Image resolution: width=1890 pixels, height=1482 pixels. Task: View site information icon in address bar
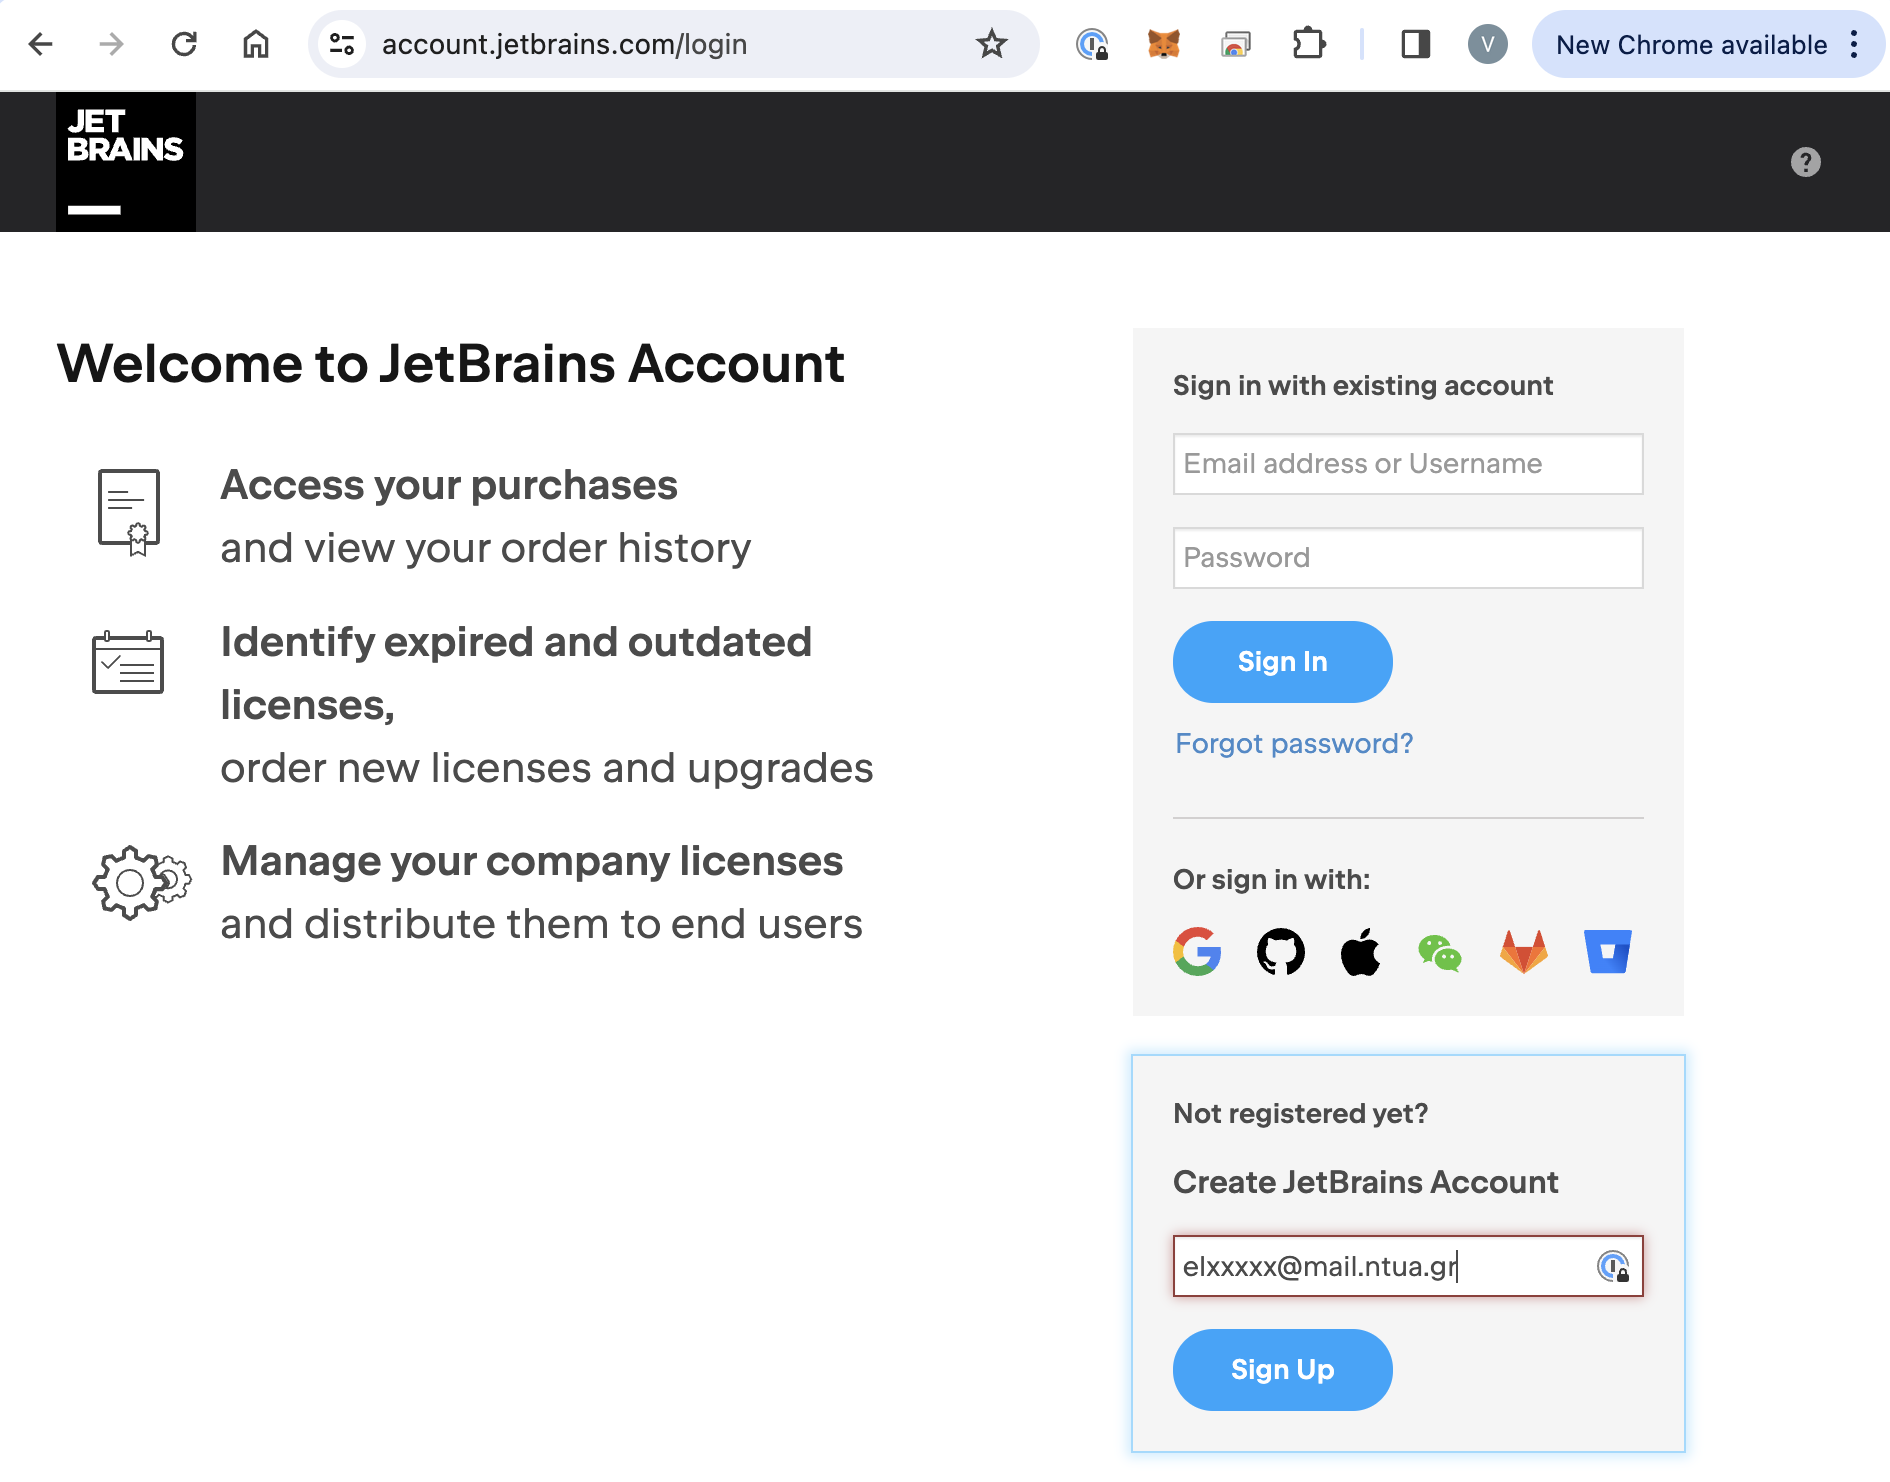(342, 44)
